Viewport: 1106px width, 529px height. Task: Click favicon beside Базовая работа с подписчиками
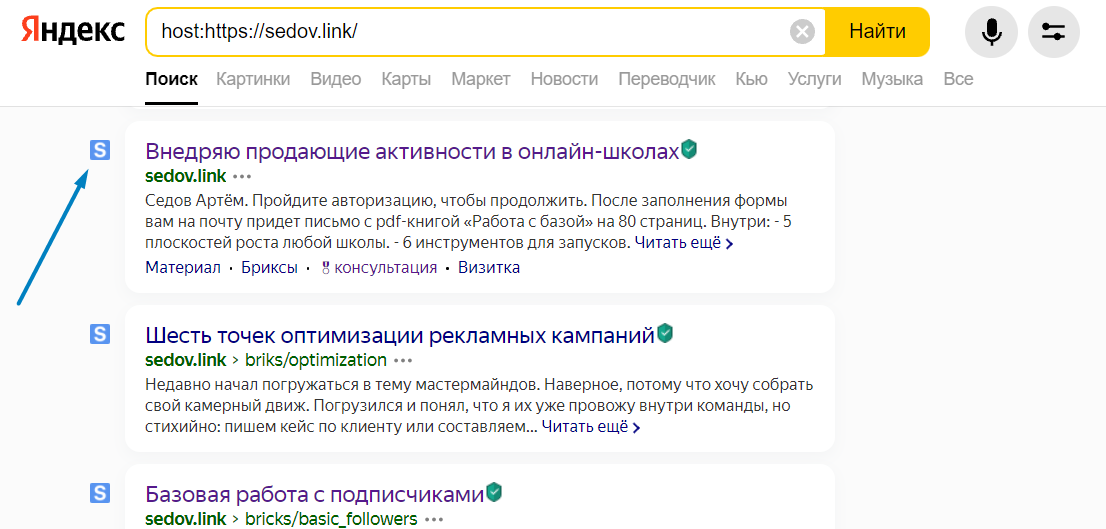[100, 493]
